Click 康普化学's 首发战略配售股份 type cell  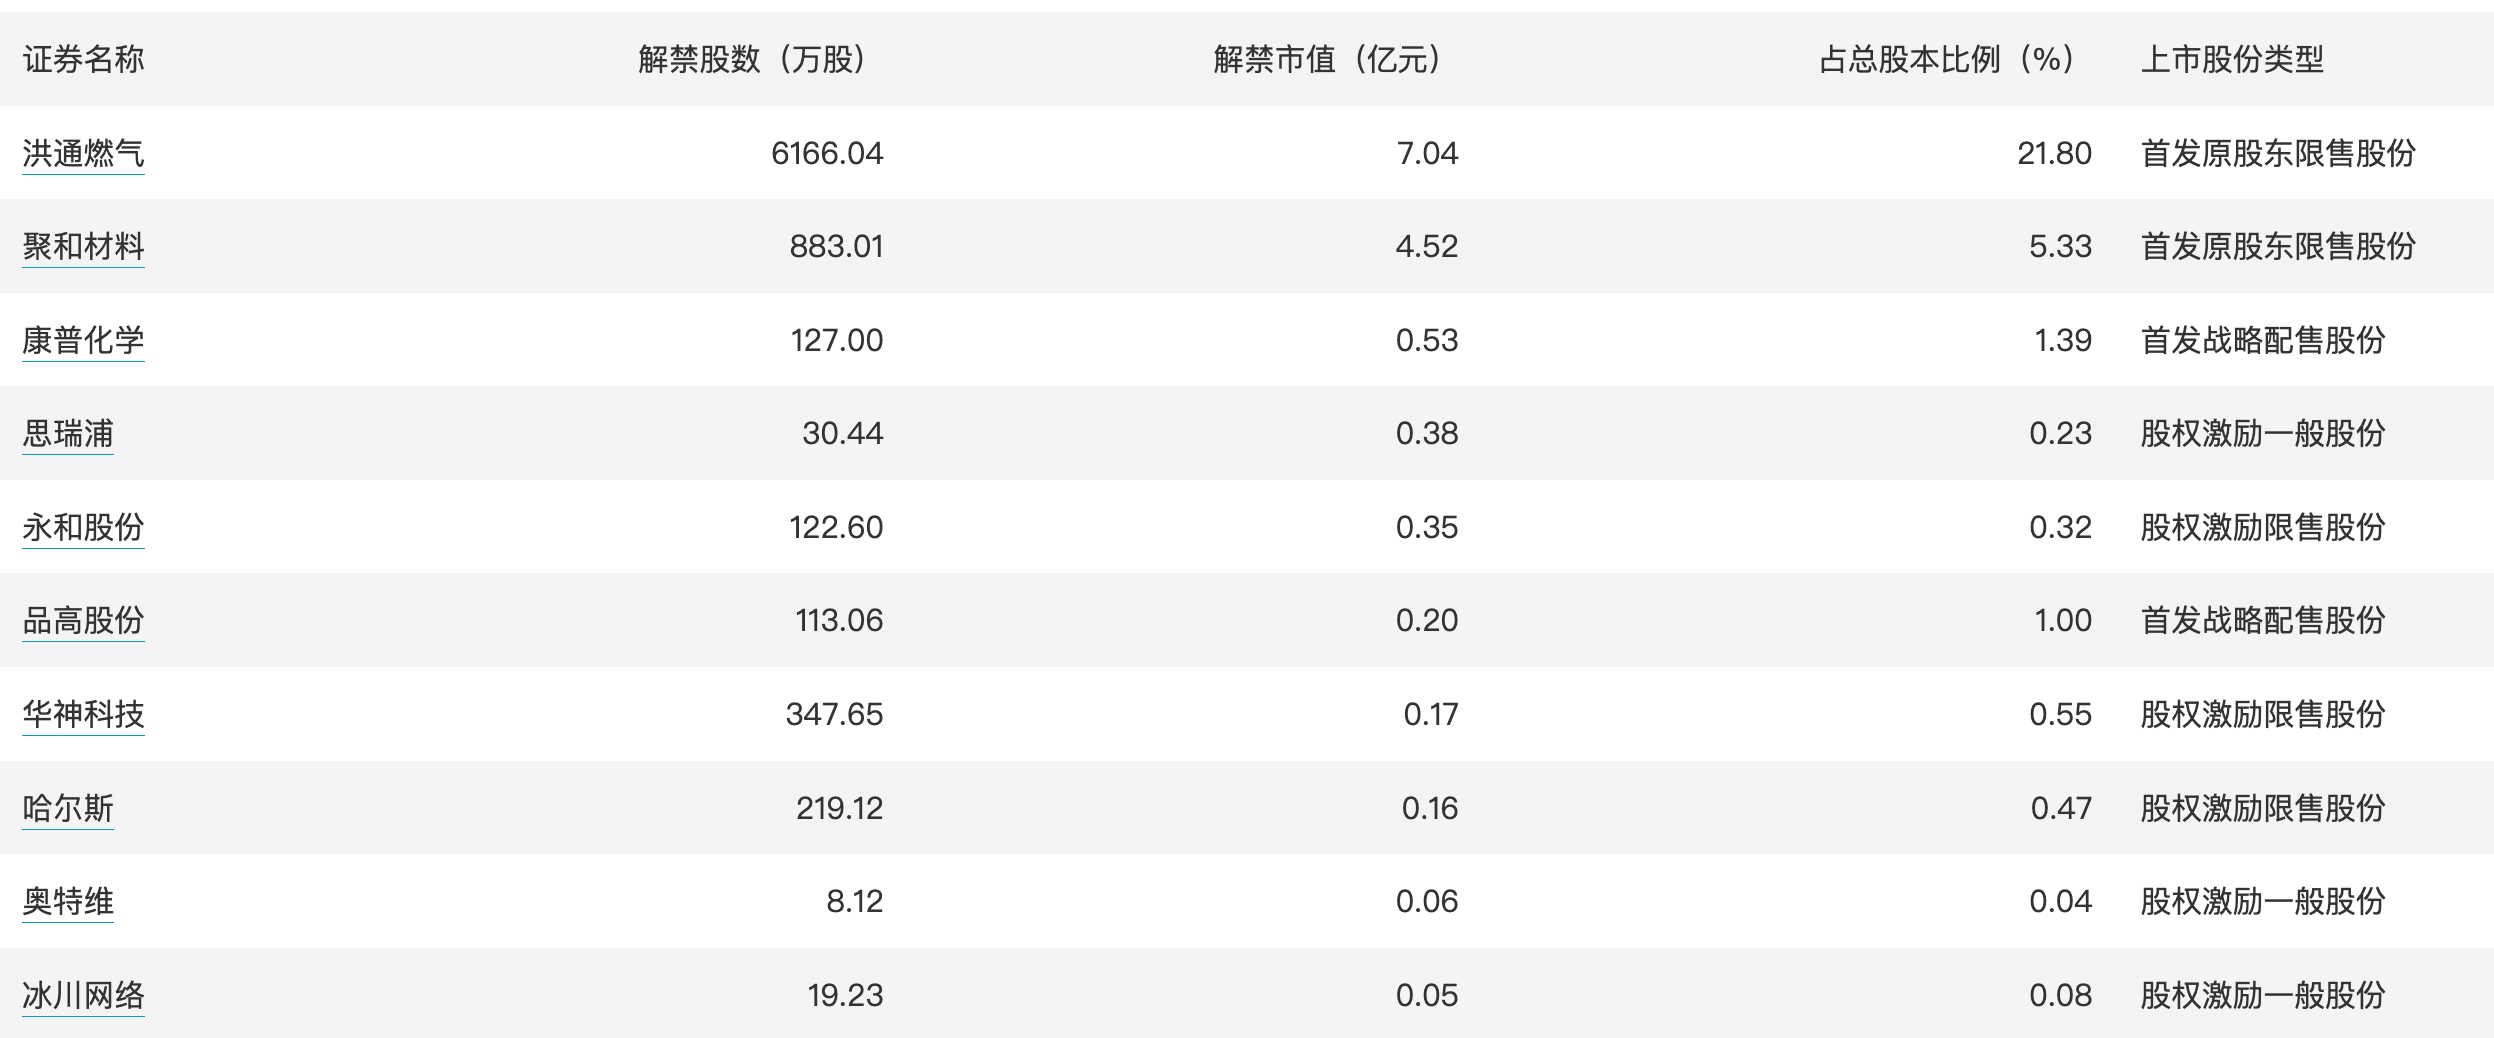pos(2263,340)
